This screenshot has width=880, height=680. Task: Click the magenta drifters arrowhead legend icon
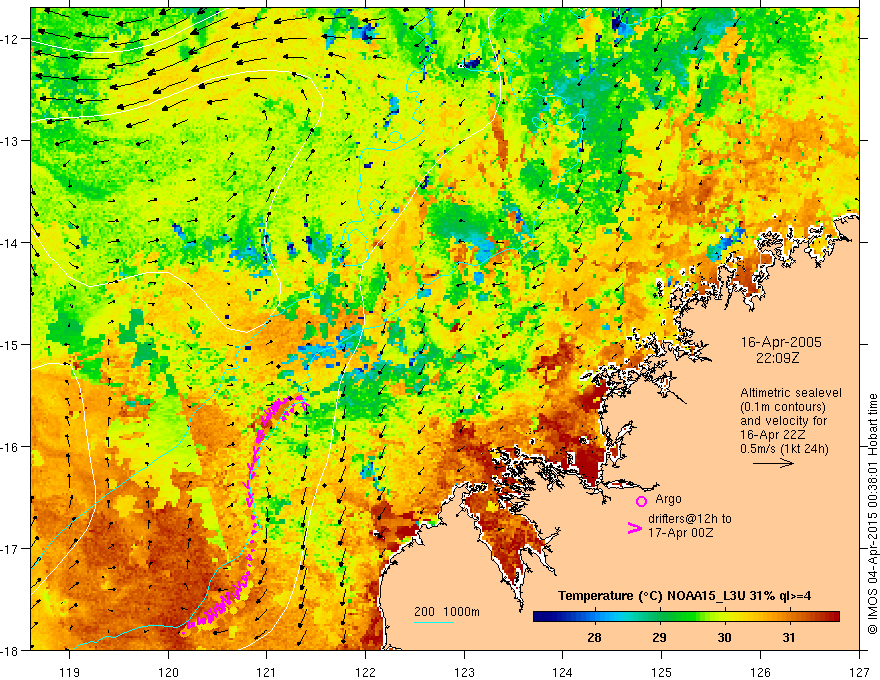click(634, 528)
